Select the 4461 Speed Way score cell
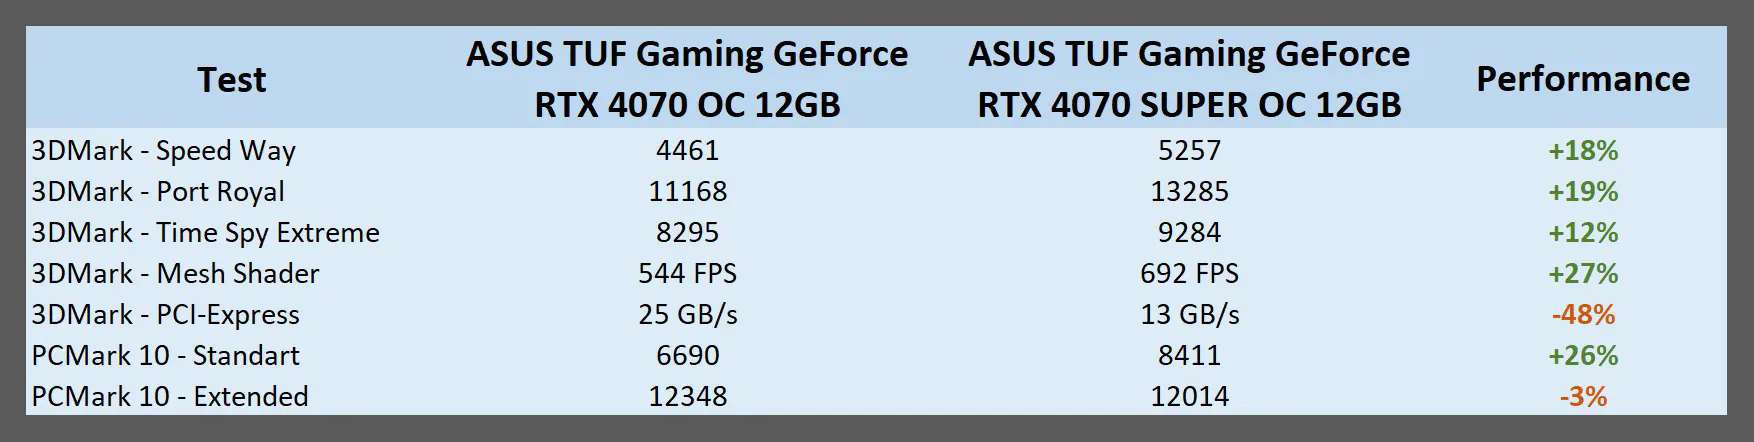This screenshot has width=1754, height=442. (x=687, y=150)
